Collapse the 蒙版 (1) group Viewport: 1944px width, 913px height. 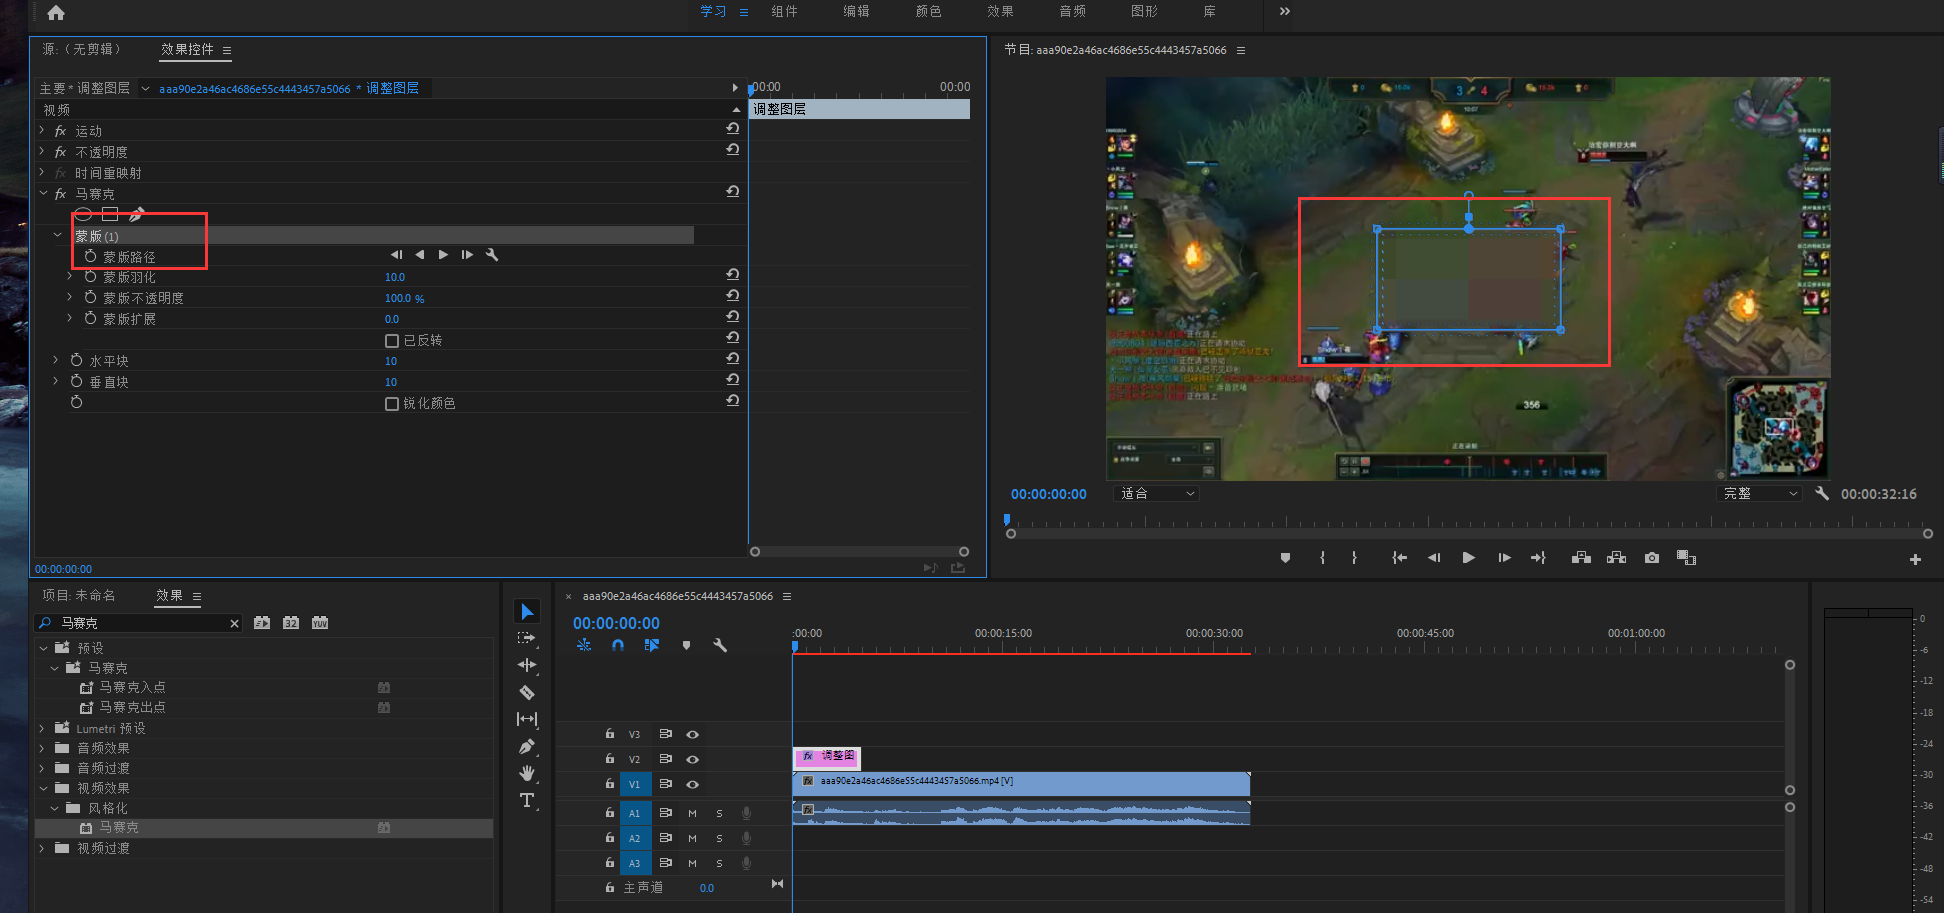(57, 235)
